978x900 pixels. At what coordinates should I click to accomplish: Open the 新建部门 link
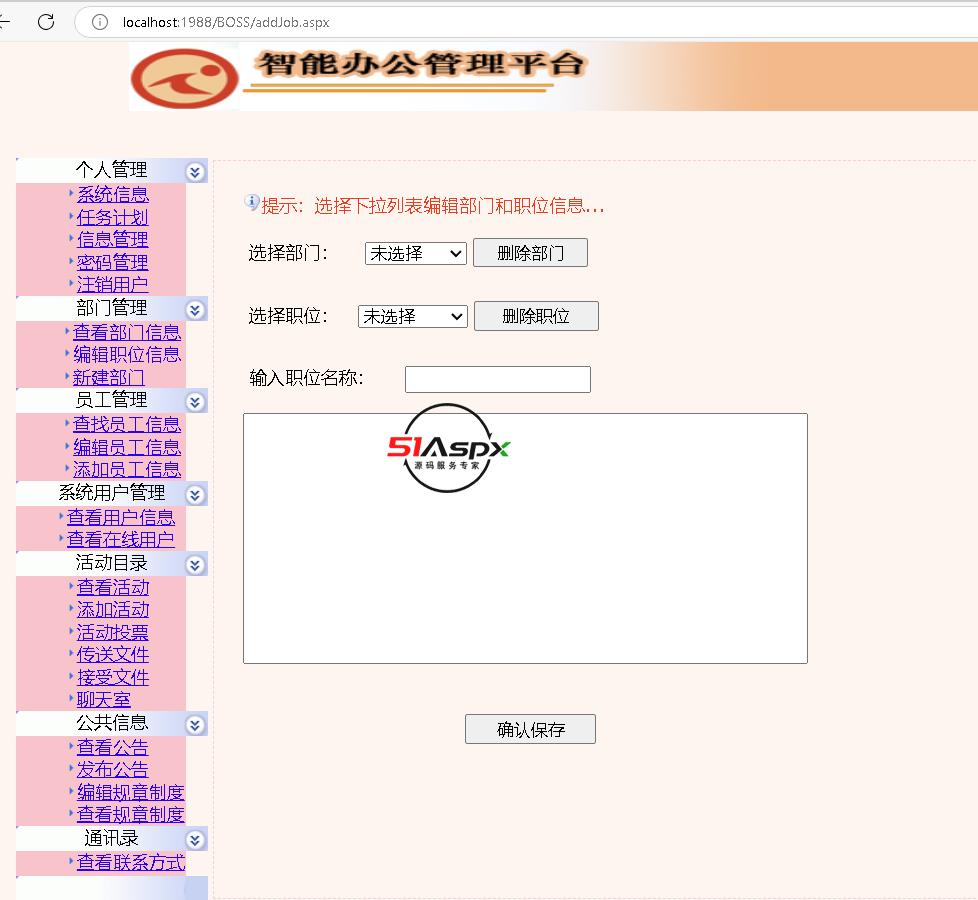pos(109,377)
